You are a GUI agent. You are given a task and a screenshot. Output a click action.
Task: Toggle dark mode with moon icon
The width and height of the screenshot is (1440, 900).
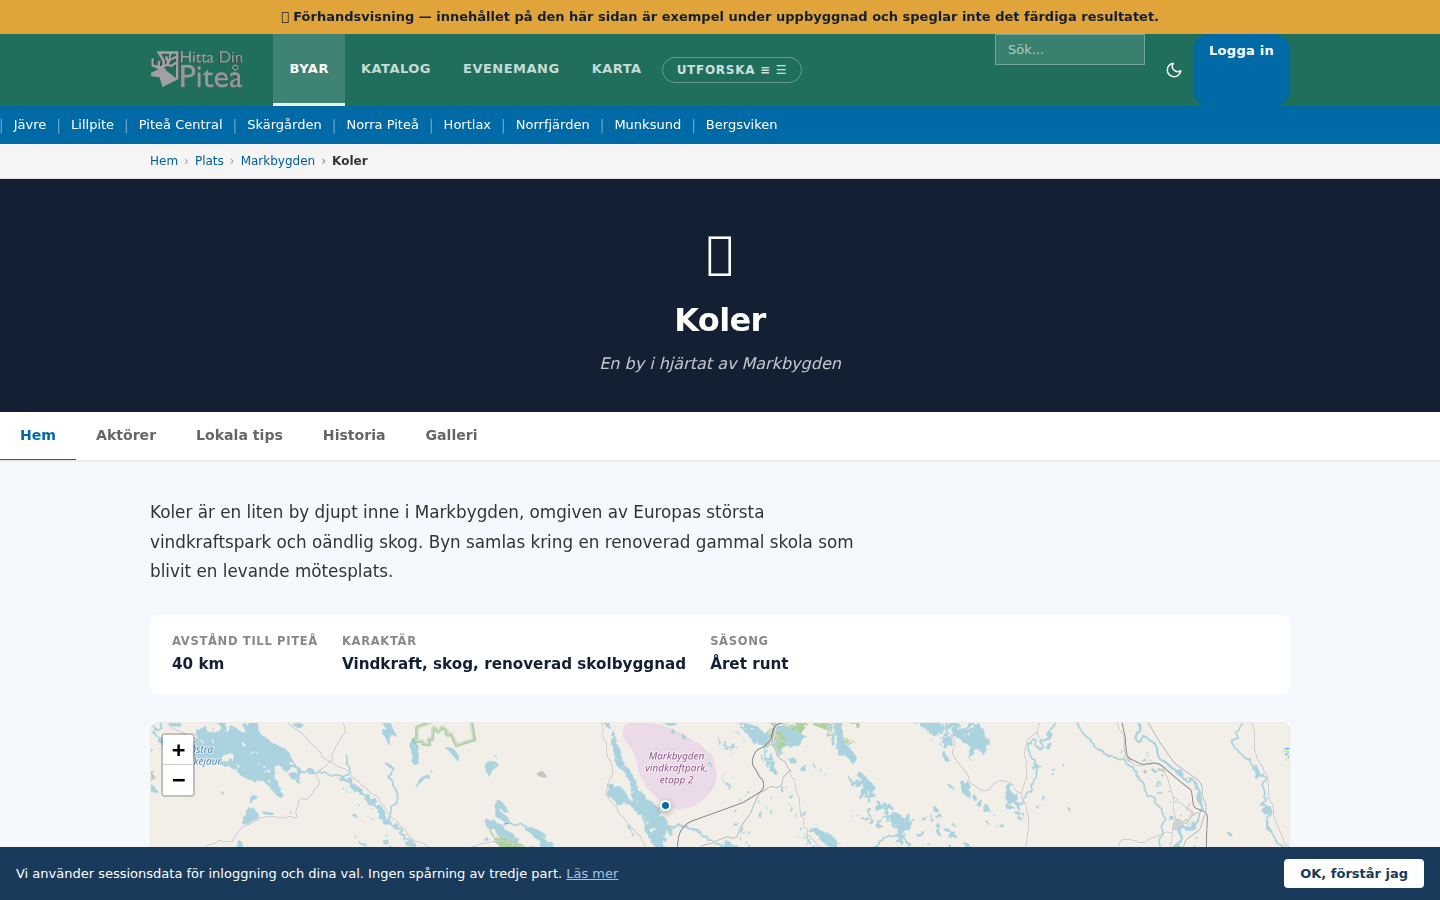tap(1174, 70)
